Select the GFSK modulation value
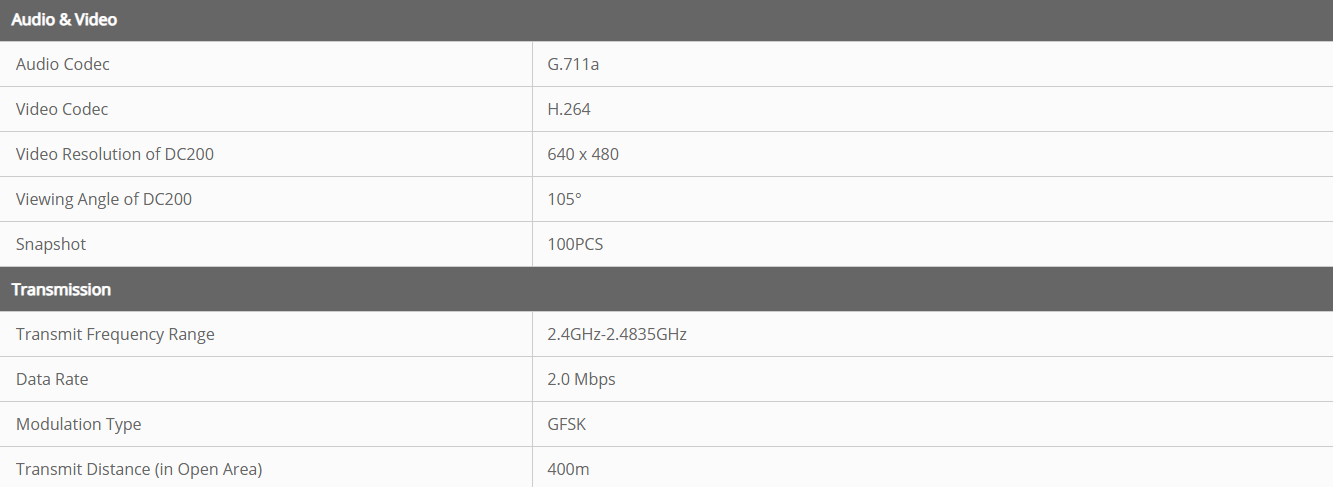The image size is (1333, 487). click(566, 424)
